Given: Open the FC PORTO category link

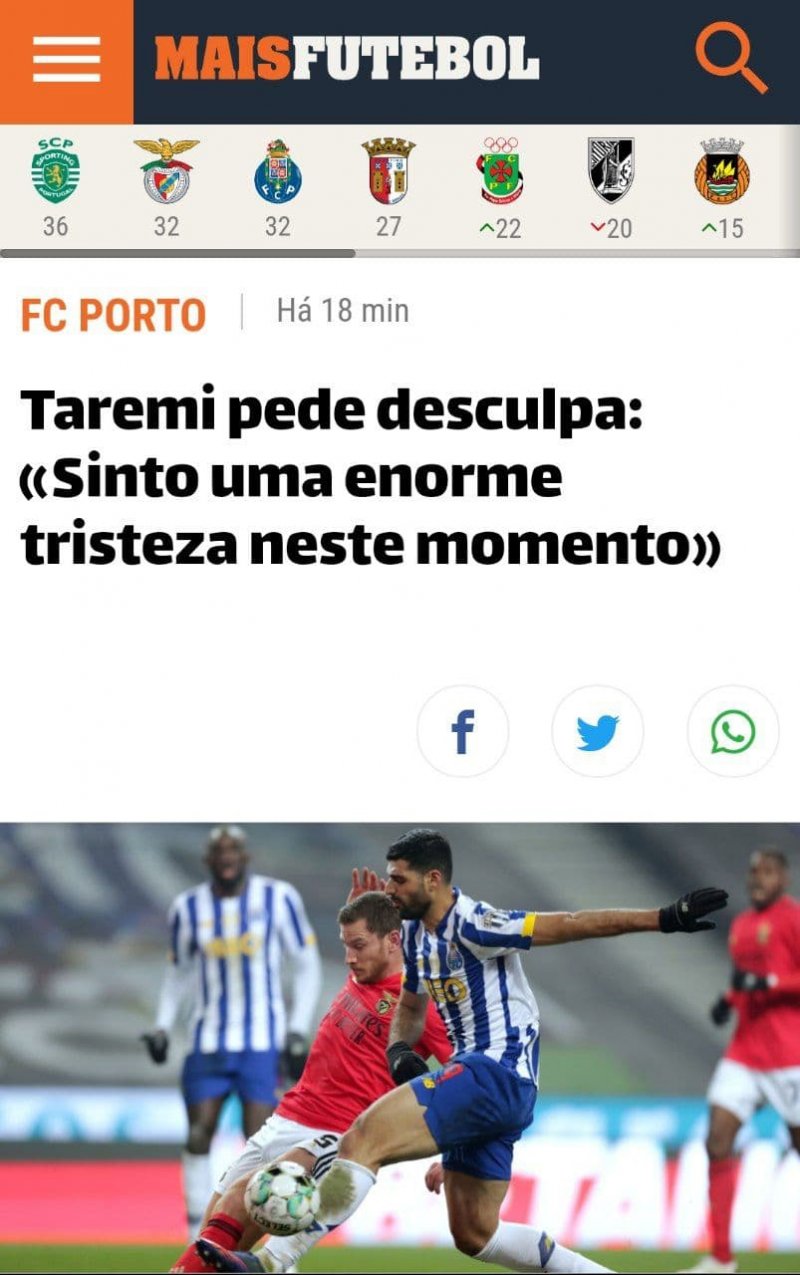Looking at the screenshot, I should pos(113,316).
